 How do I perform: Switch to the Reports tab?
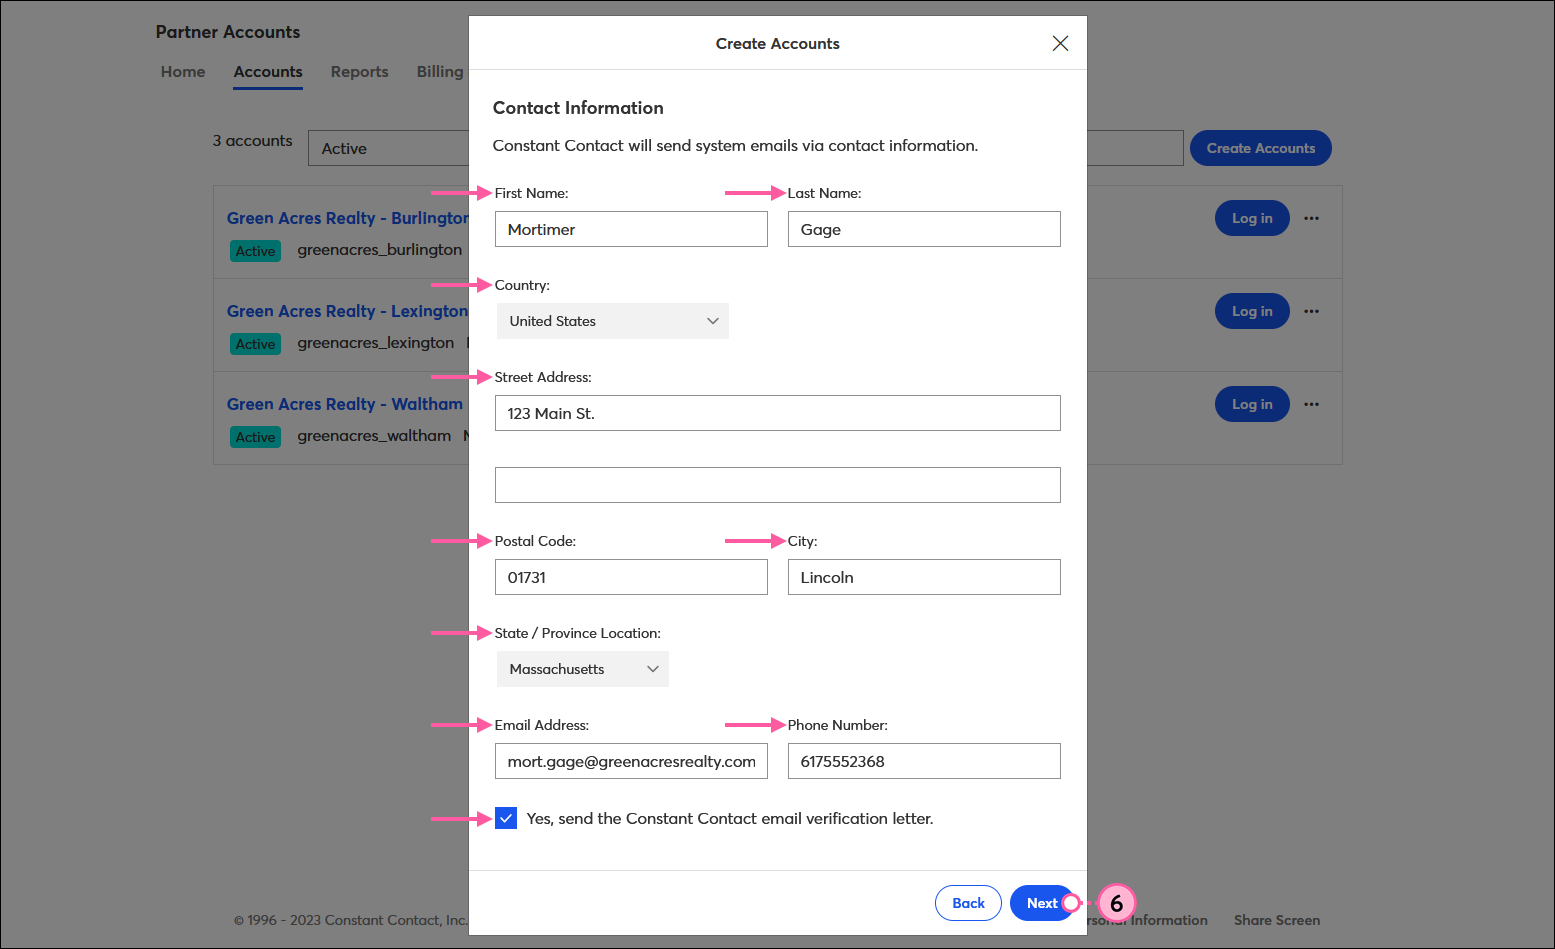(359, 72)
